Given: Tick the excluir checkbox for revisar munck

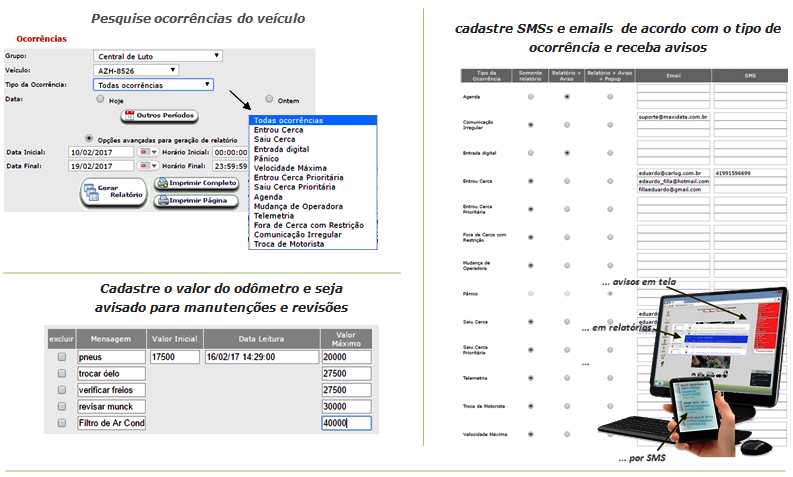Looking at the screenshot, I should [x=62, y=406].
